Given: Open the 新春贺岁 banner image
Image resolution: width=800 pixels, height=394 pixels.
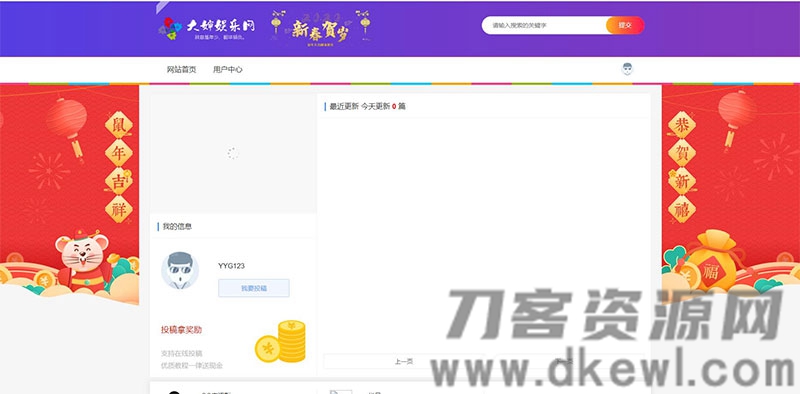Looking at the screenshot, I should tap(320, 29).
